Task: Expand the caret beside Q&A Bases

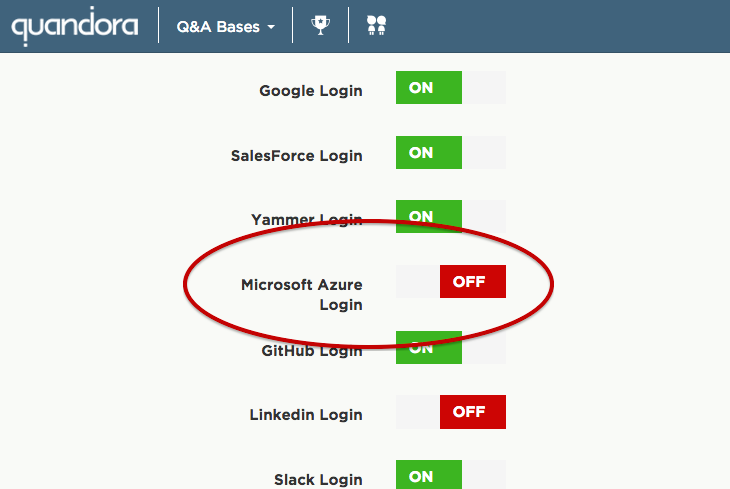Action: (271, 27)
